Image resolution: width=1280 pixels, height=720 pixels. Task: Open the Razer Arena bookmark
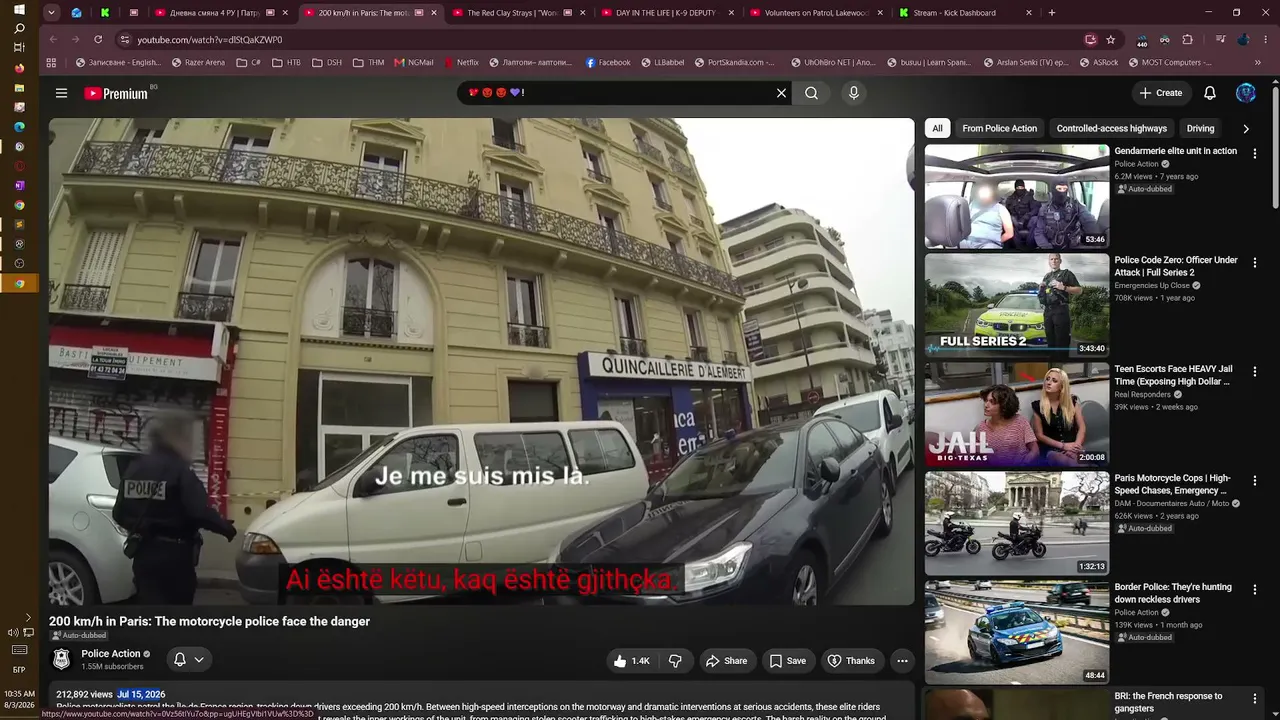(199, 62)
